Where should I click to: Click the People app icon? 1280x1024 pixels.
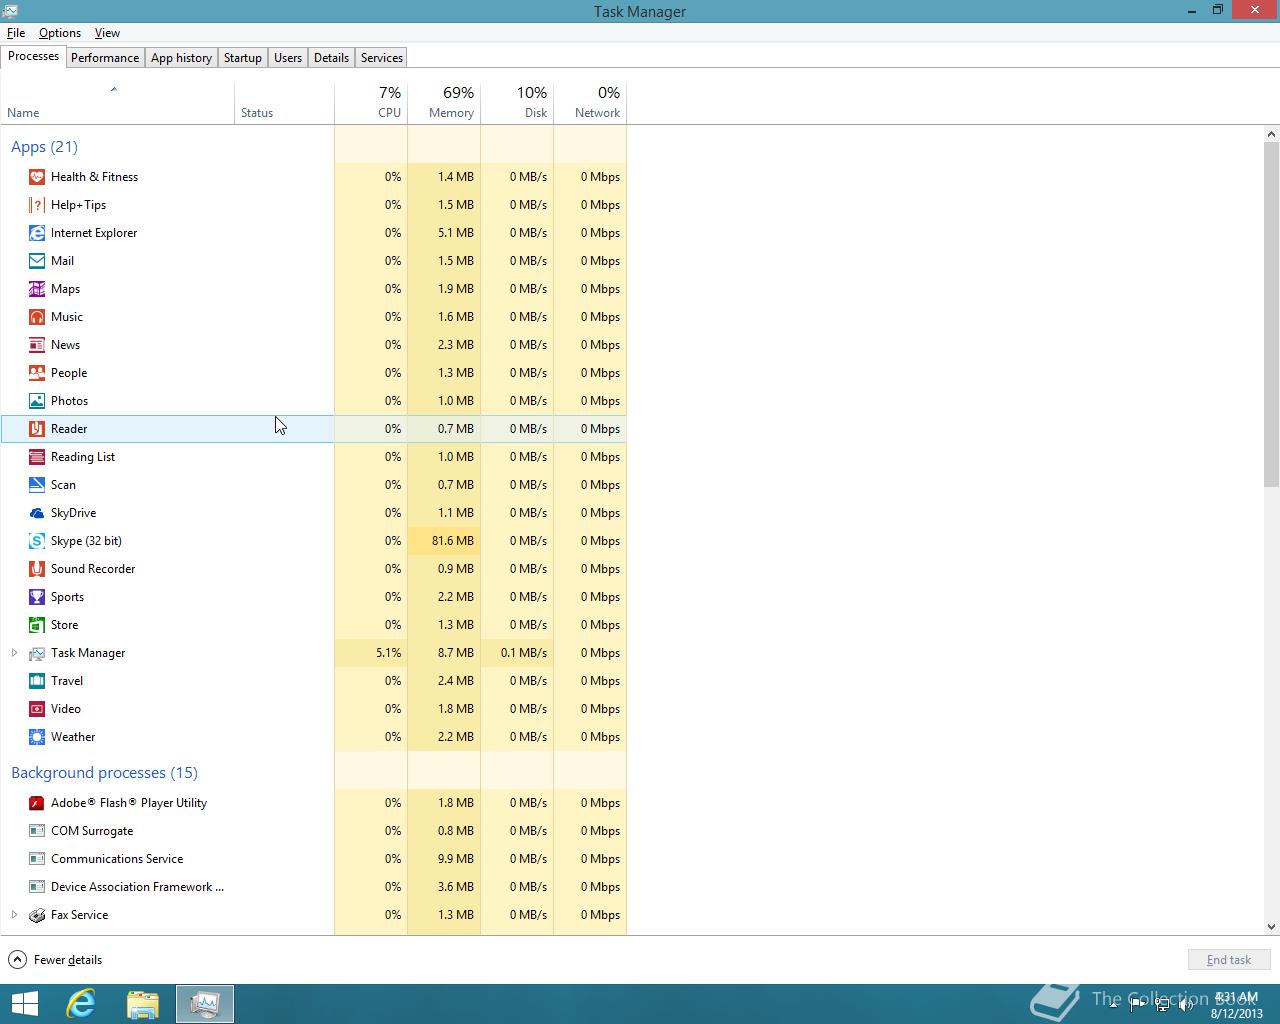(x=37, y=373)
